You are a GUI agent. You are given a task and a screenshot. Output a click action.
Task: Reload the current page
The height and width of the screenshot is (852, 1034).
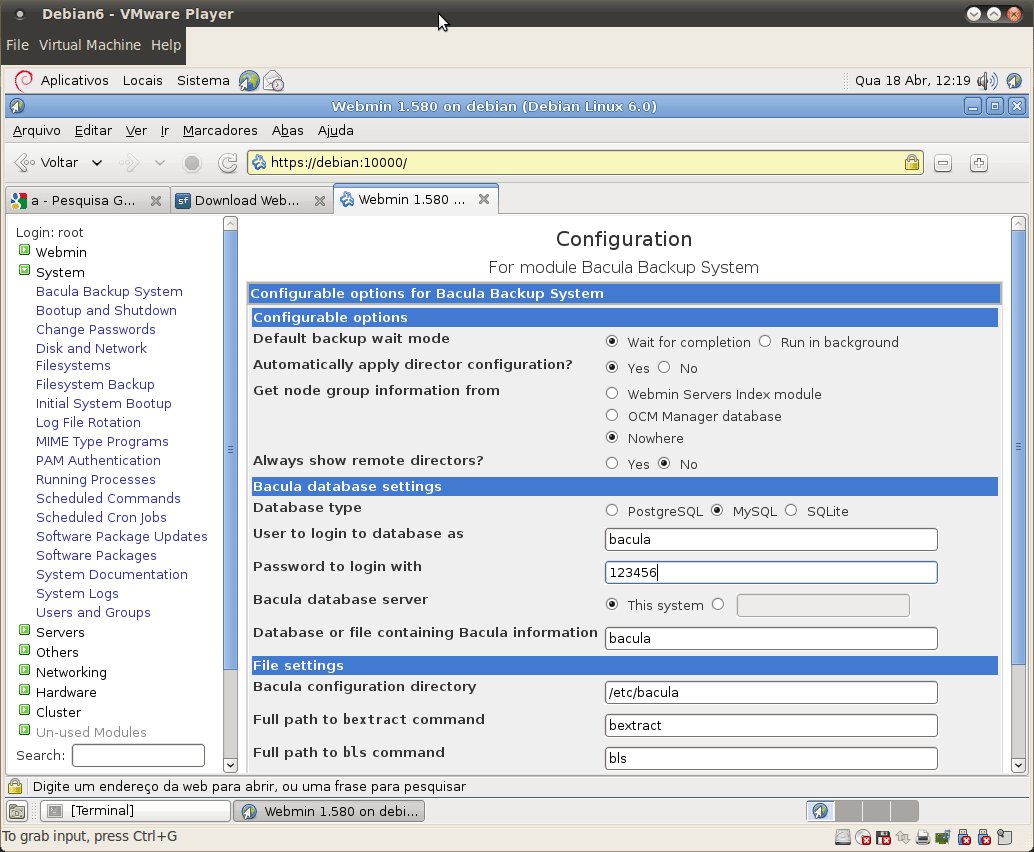pyautogui.click(x=228, y=163)
